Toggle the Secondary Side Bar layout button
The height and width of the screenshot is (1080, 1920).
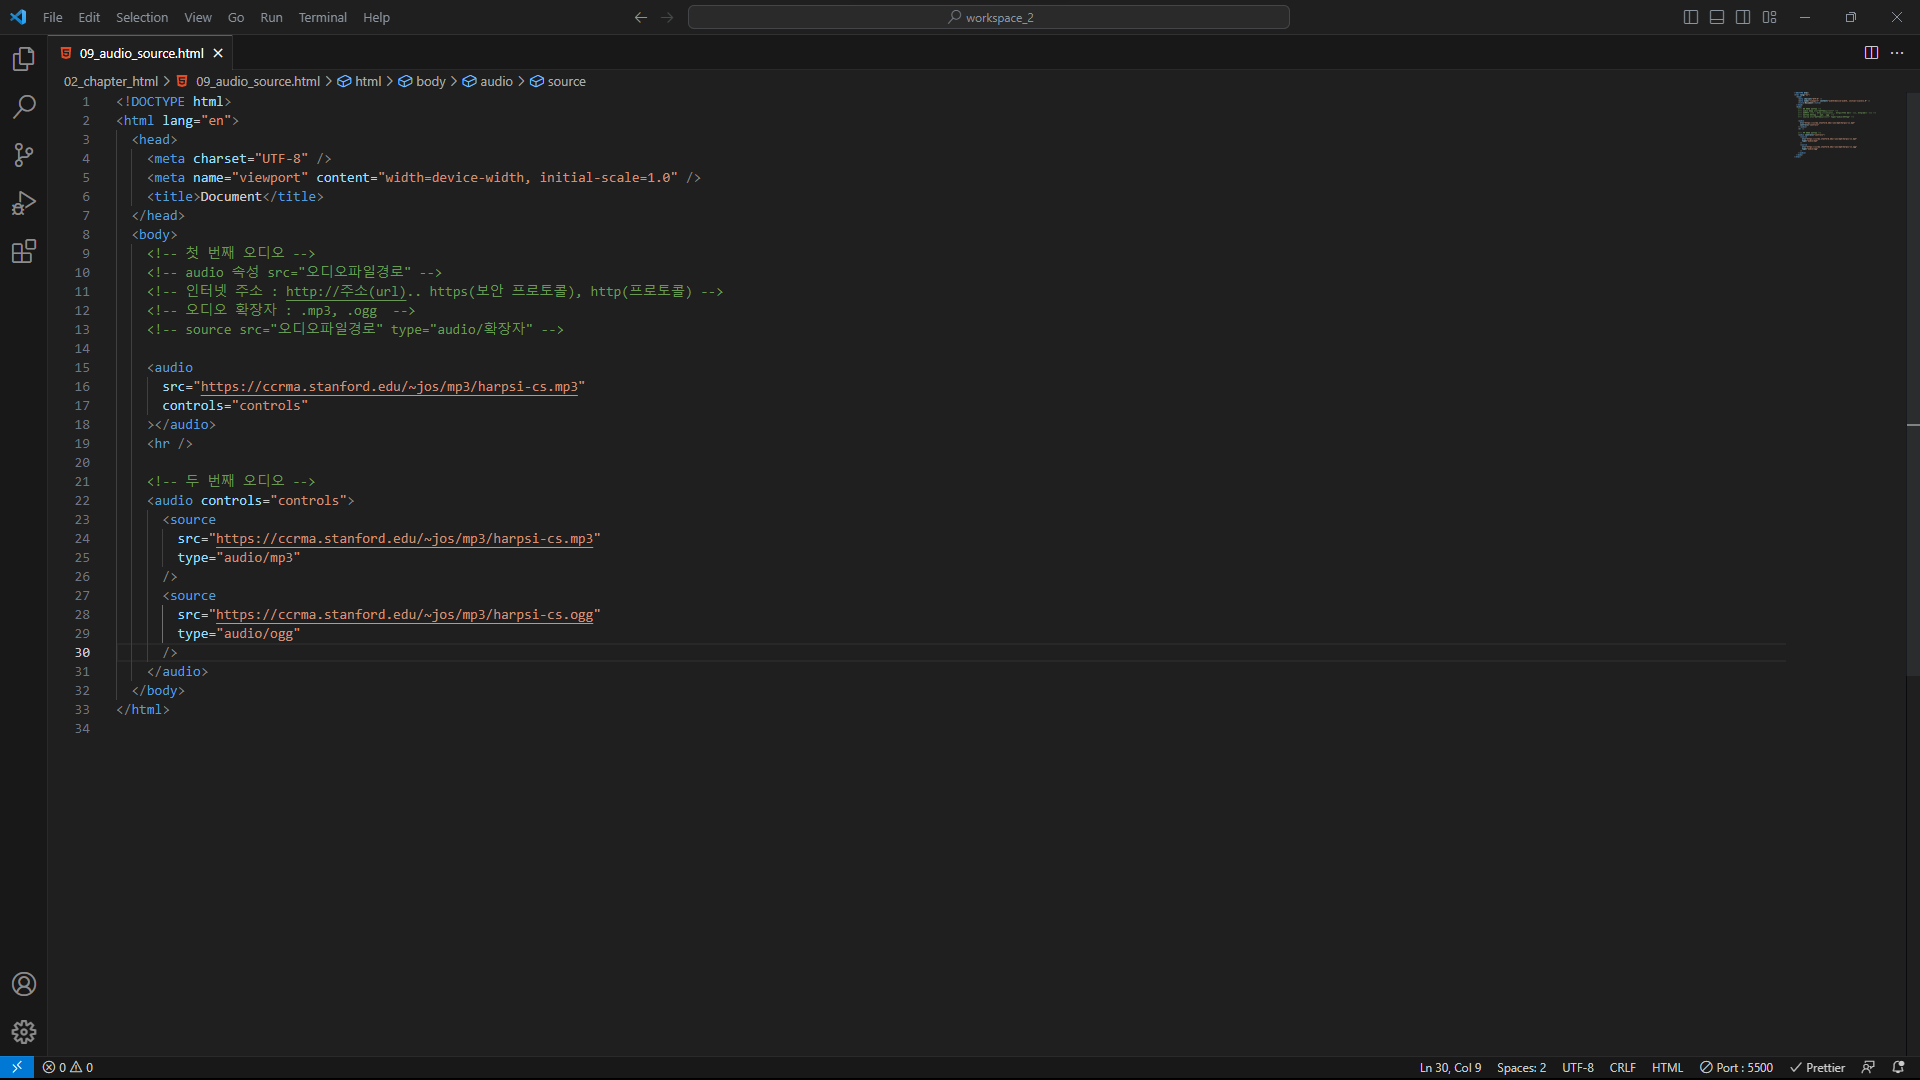(x=1743, y=17)
